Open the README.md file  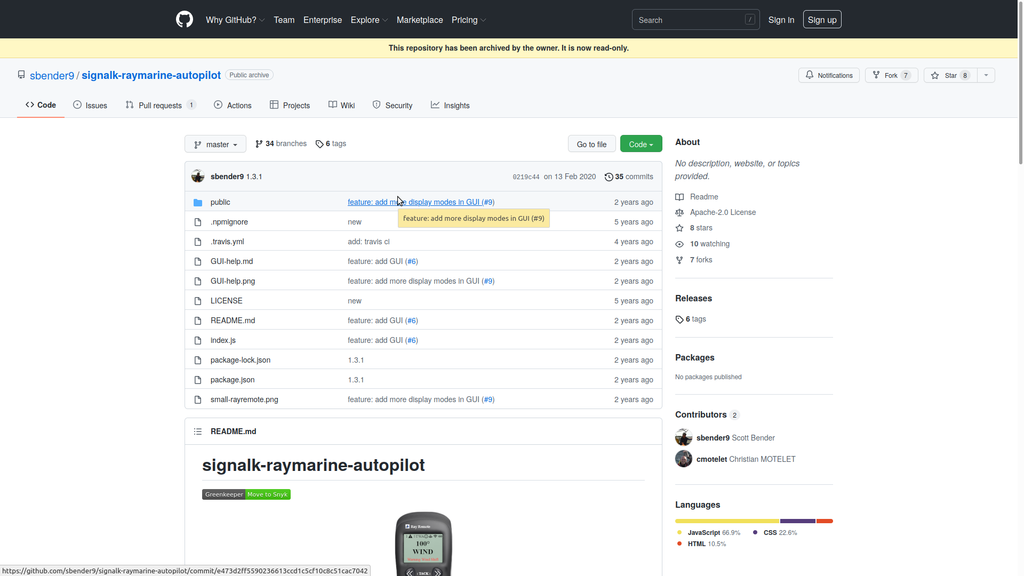pyautogui.click(x=232, y=321)
